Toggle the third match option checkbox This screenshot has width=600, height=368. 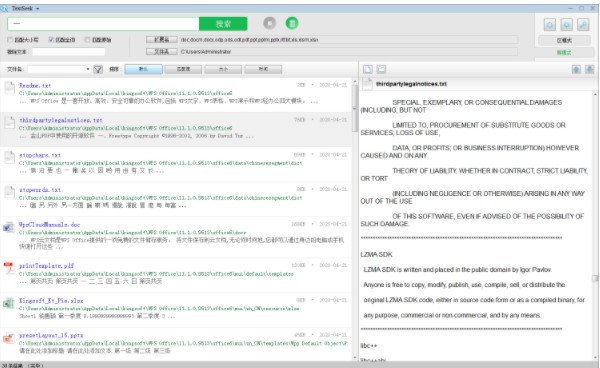coord(87,40)
